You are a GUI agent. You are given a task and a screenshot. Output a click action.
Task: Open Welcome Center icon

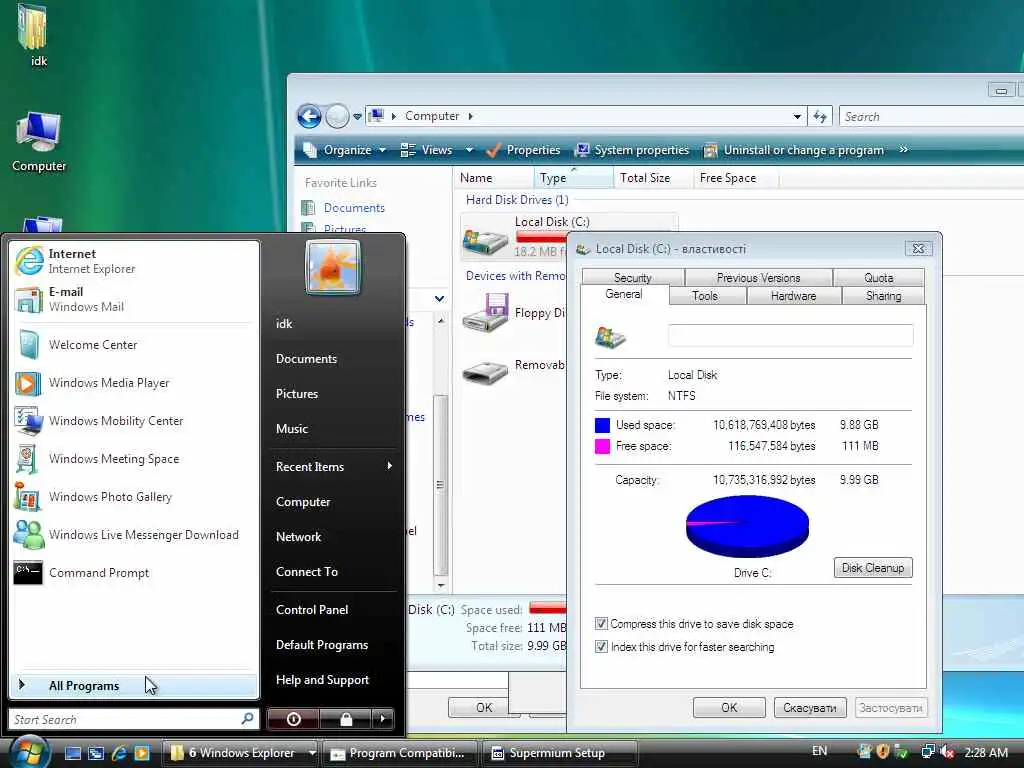[x=29, y=345]
